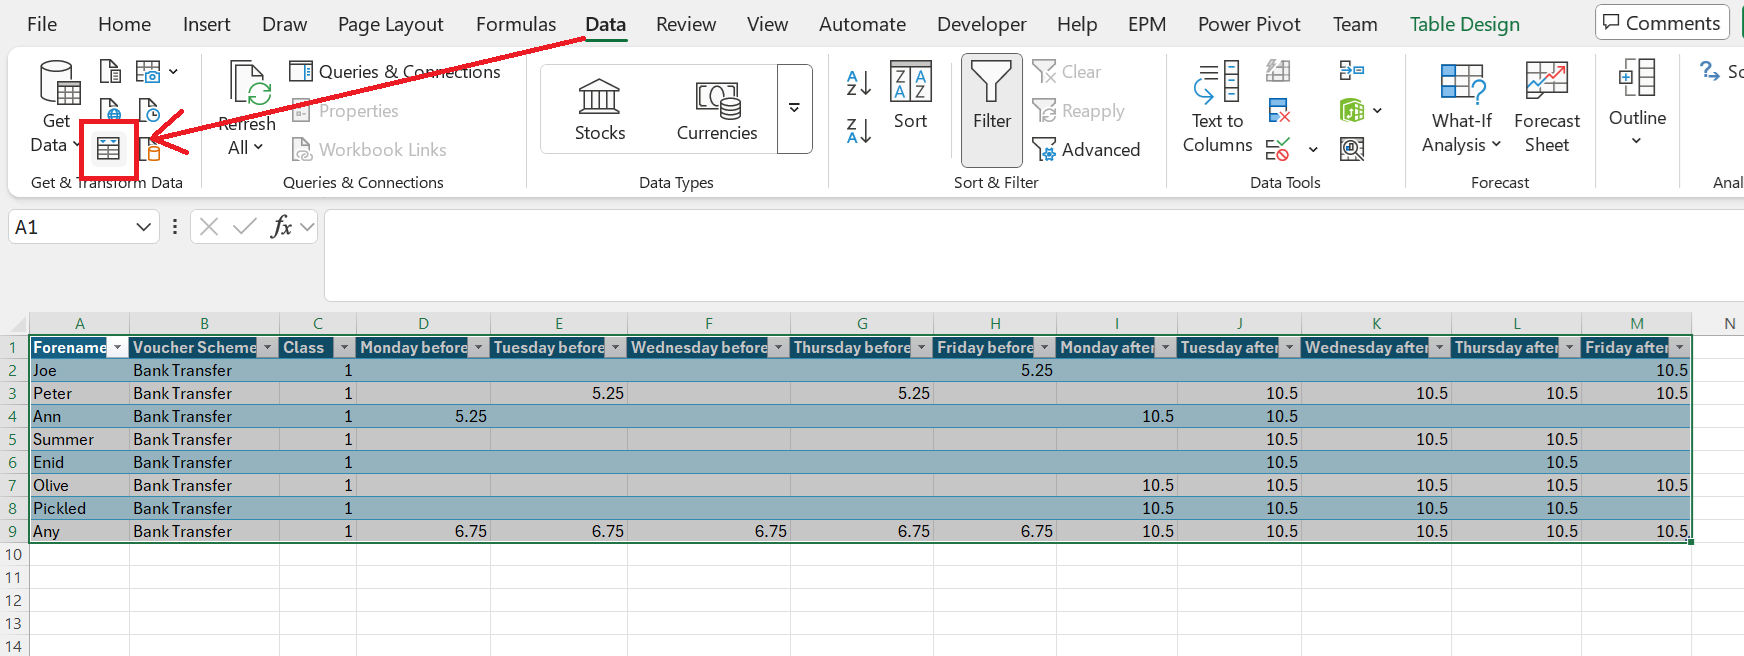Expand the formula bar chevron beside fx
1744x656 pixels.
(x=307, y=227)
